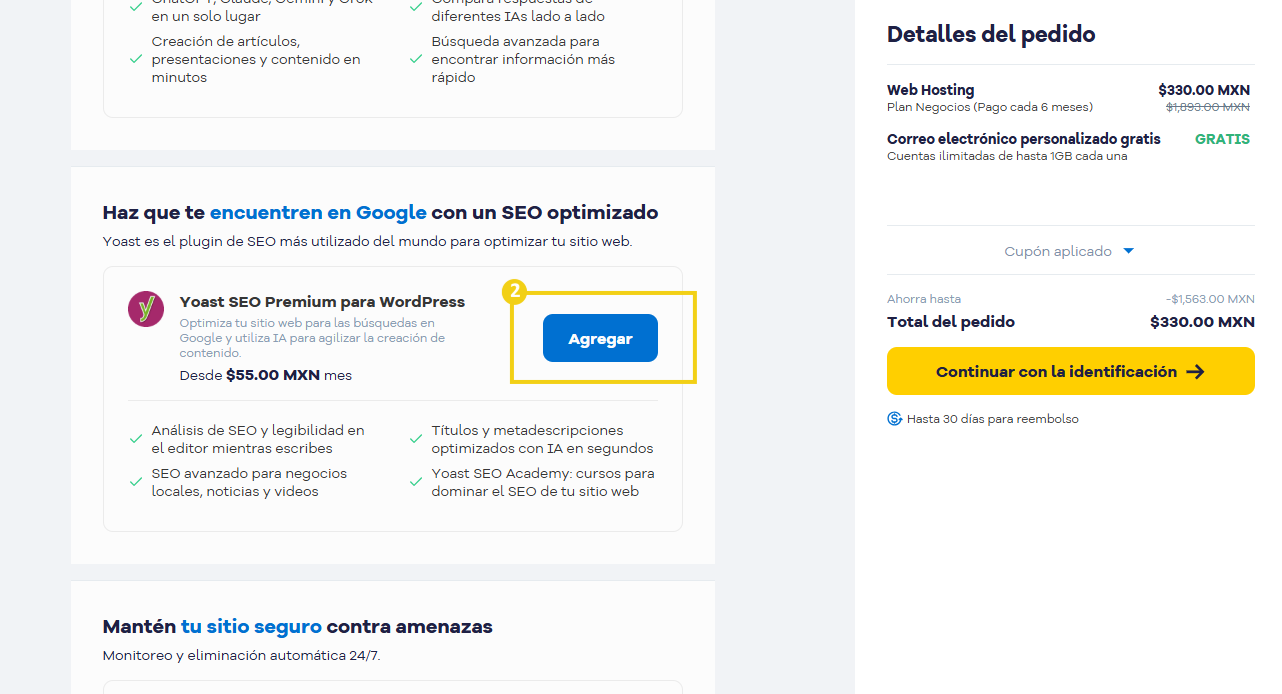Viewport: 1282px width, 694px height.
Task: Click the Yoast SEO plugin logo
Action: 146,309
